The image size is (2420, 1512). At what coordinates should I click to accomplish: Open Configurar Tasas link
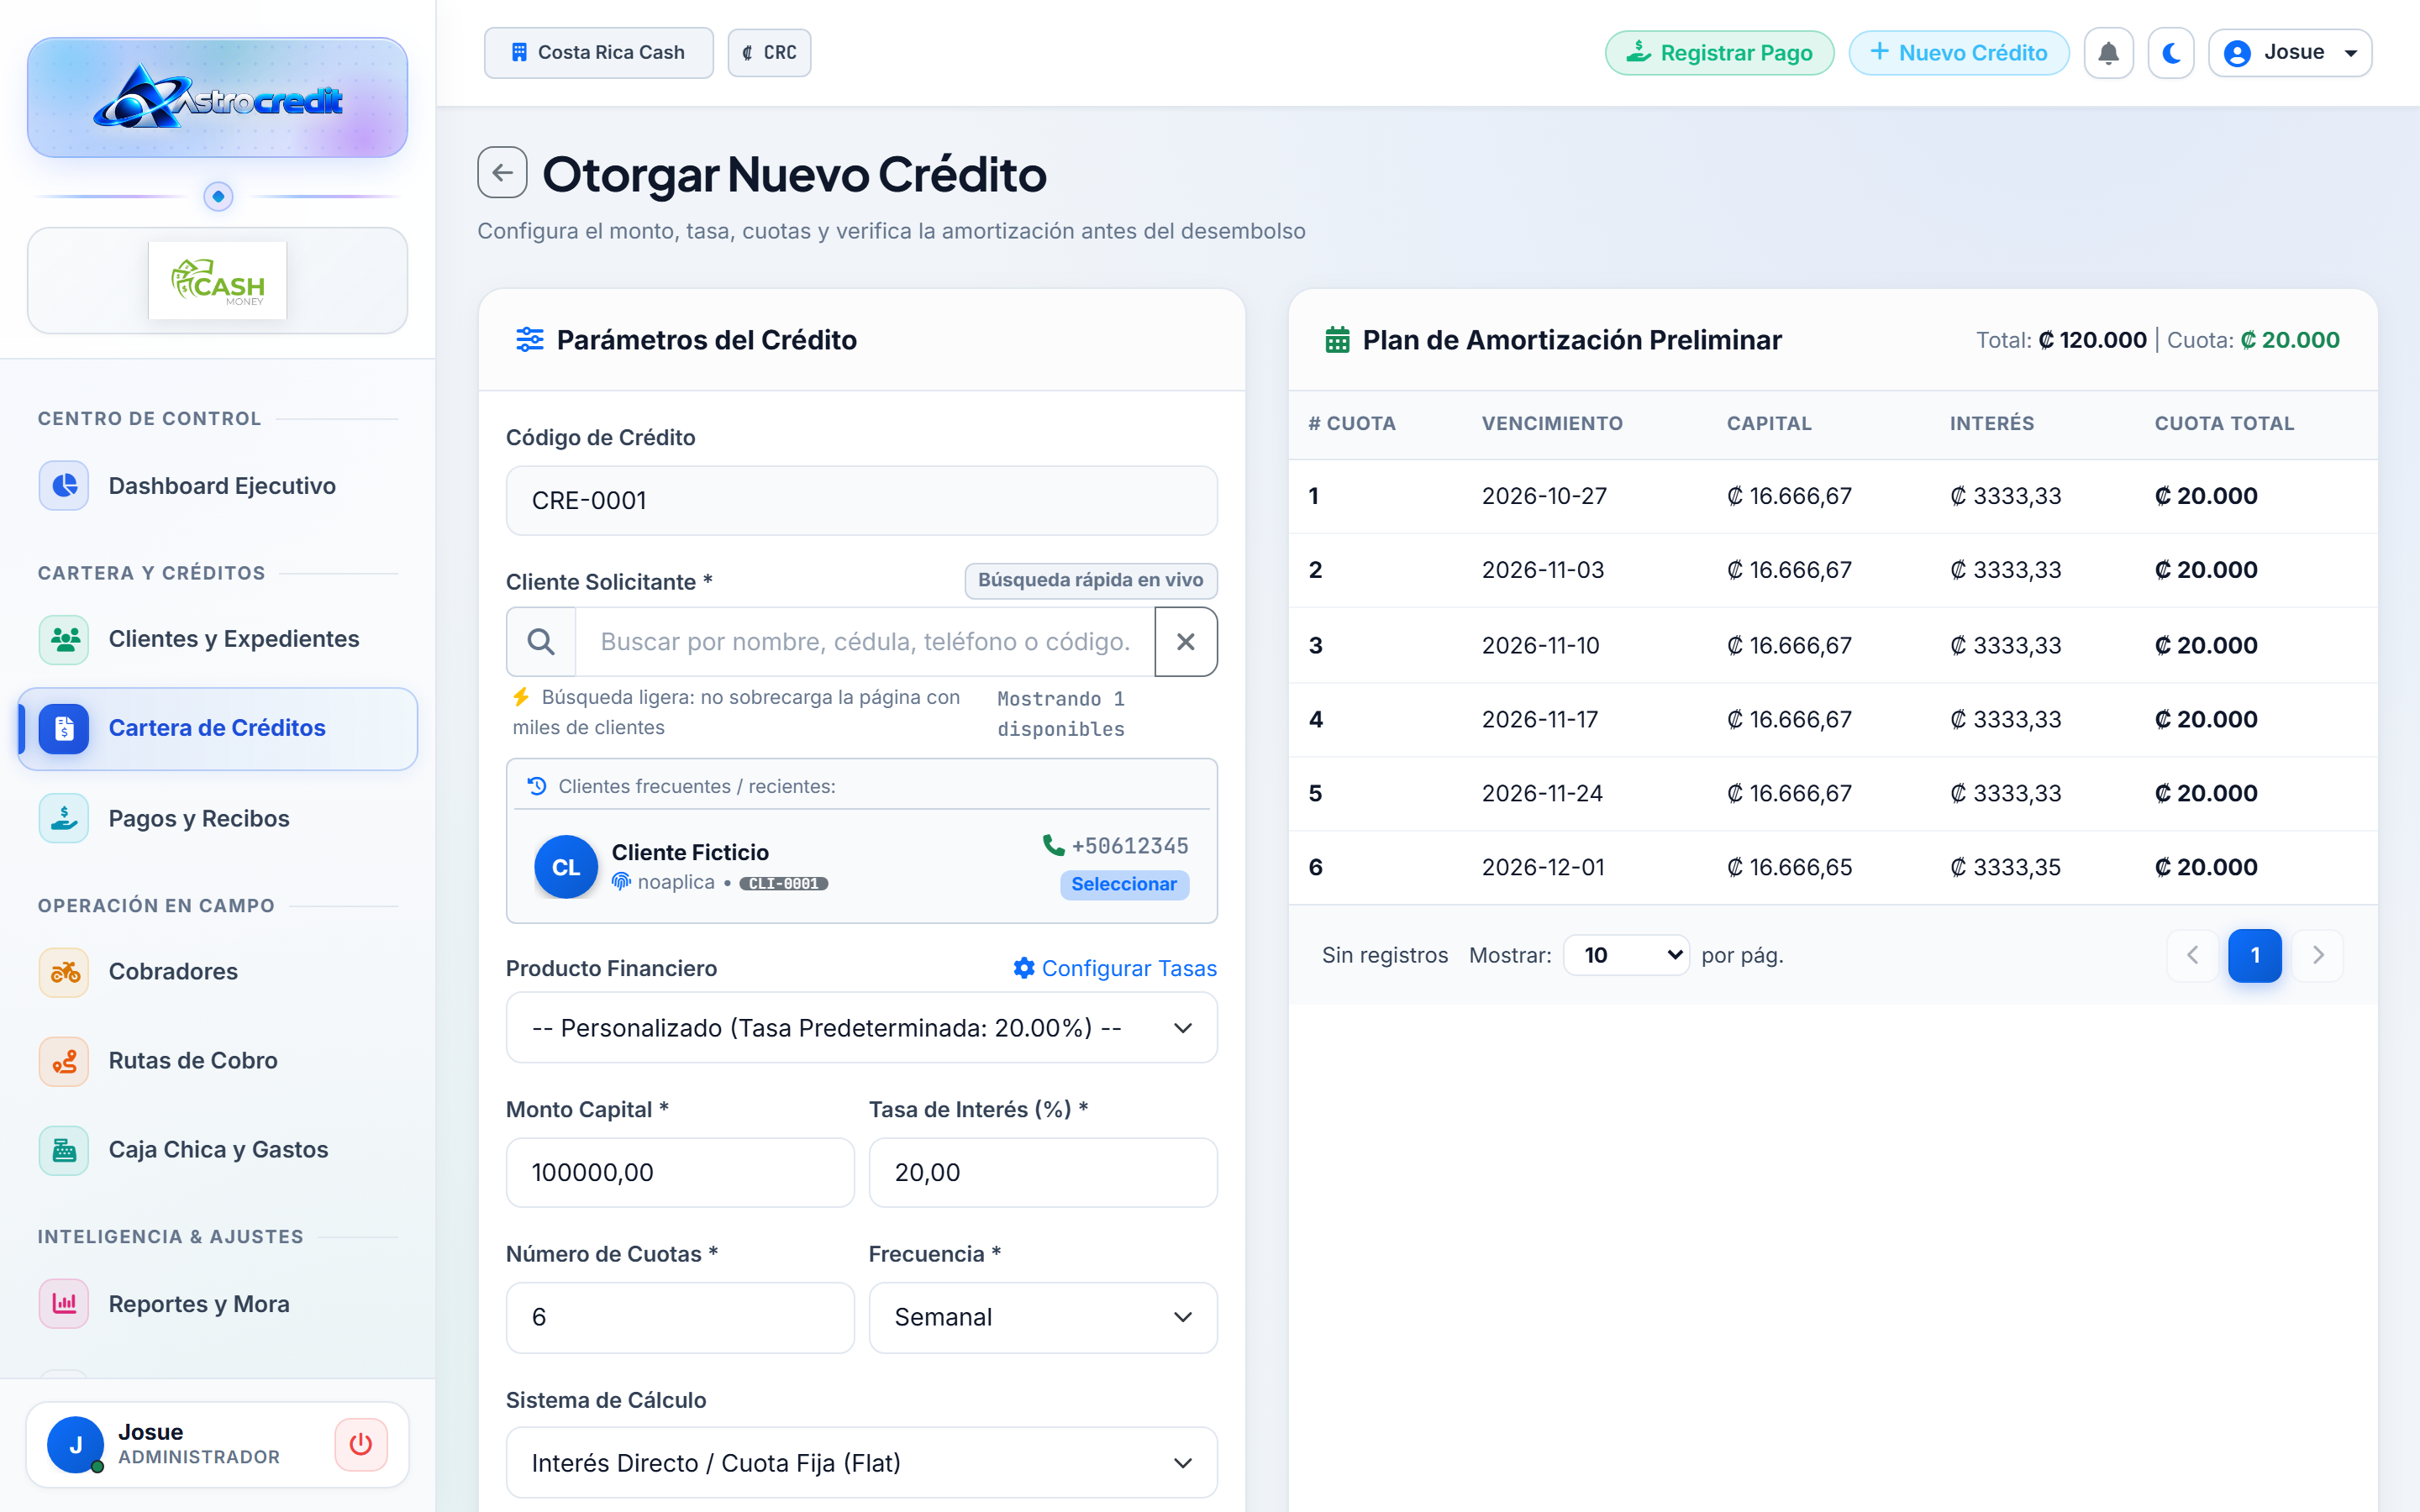tap(1115, 968)
